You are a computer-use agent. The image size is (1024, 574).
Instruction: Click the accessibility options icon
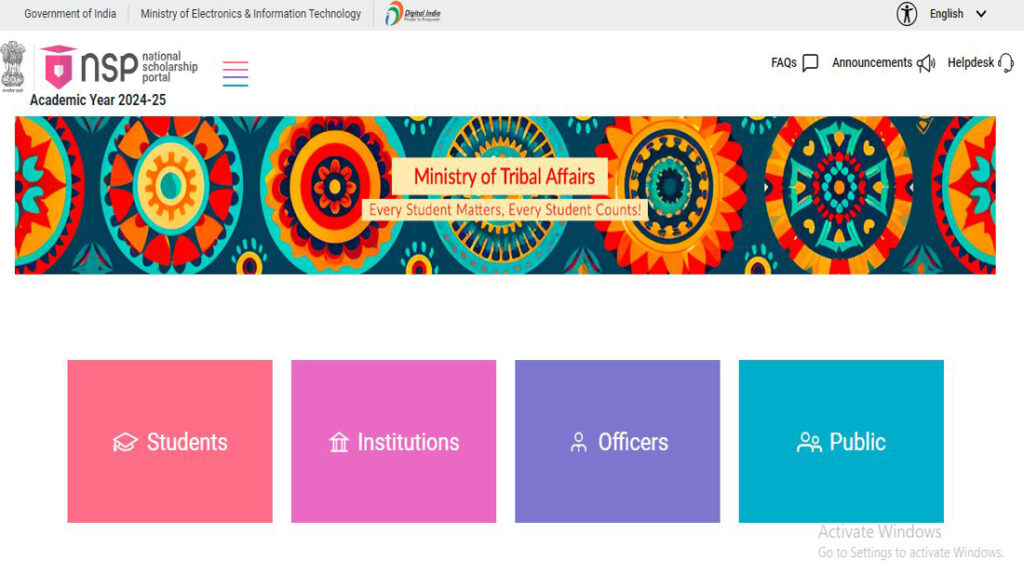906,14
